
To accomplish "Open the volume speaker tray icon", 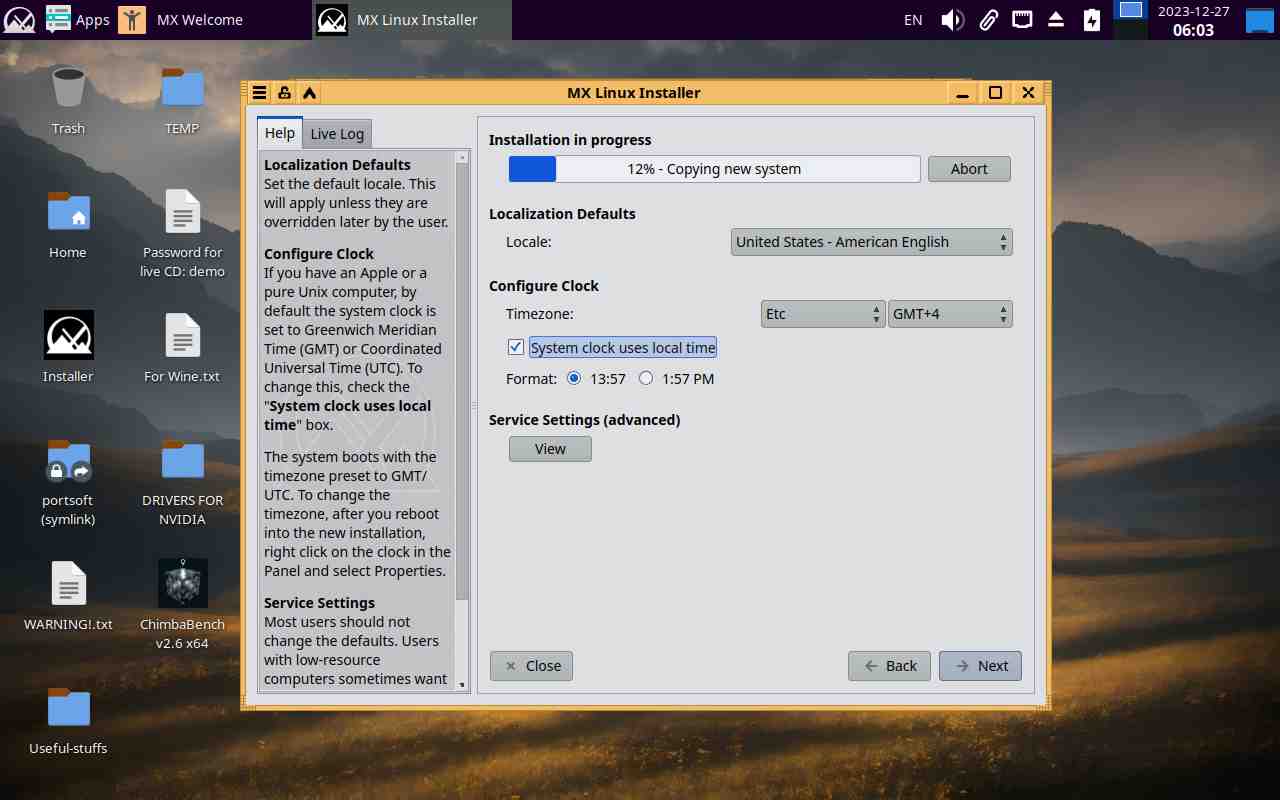I will pyautogui.click(x=952, y=19).
